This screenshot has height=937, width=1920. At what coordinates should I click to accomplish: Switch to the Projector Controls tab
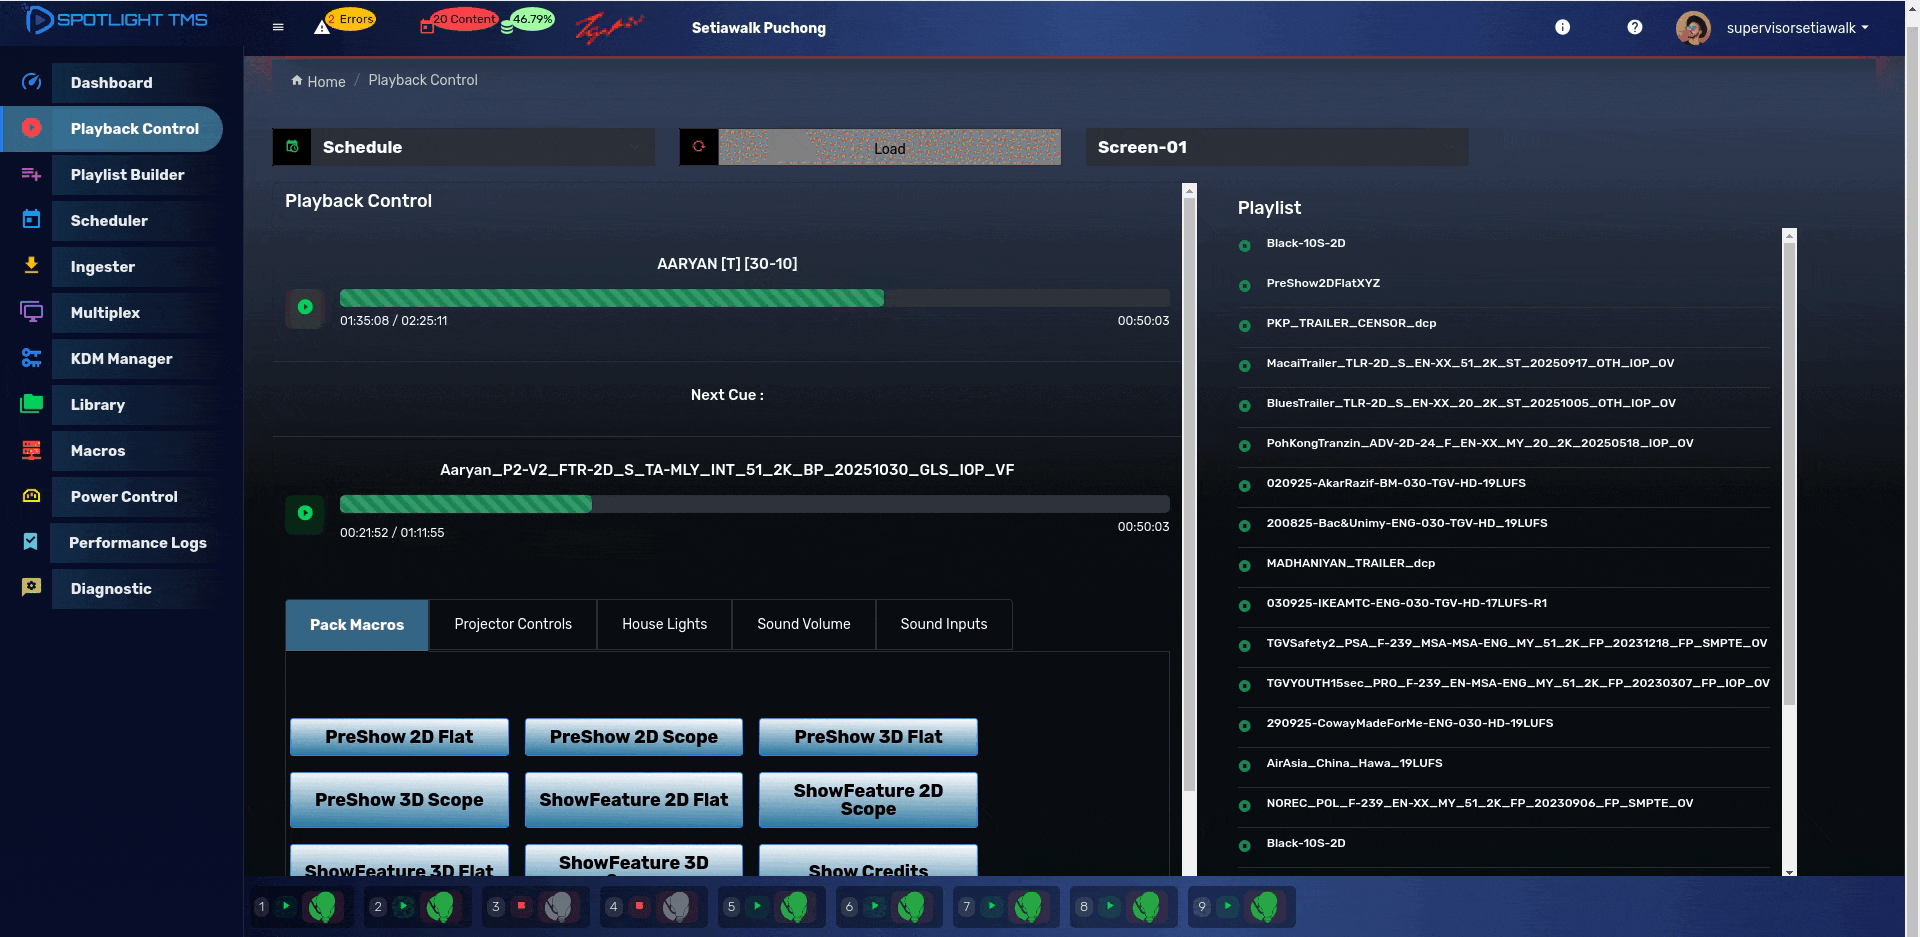click(x=513, y=624)
